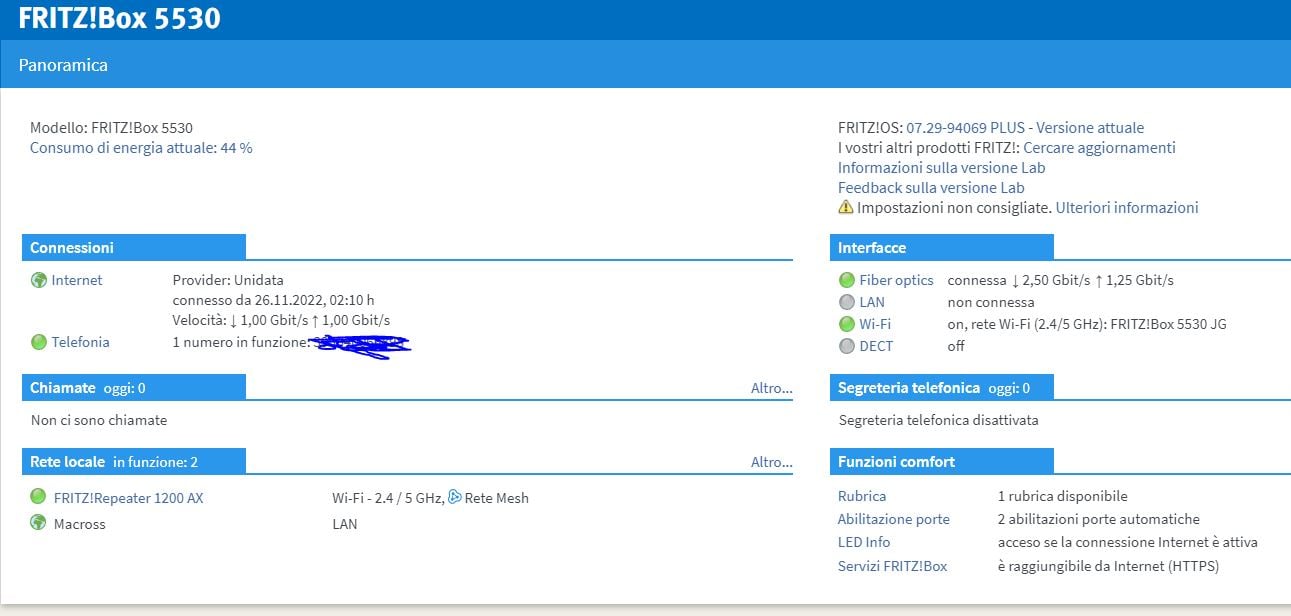Open Feedback sulla versione Lab link
1291x616 pixels.
pyautogui.click(x=931, y=188)
